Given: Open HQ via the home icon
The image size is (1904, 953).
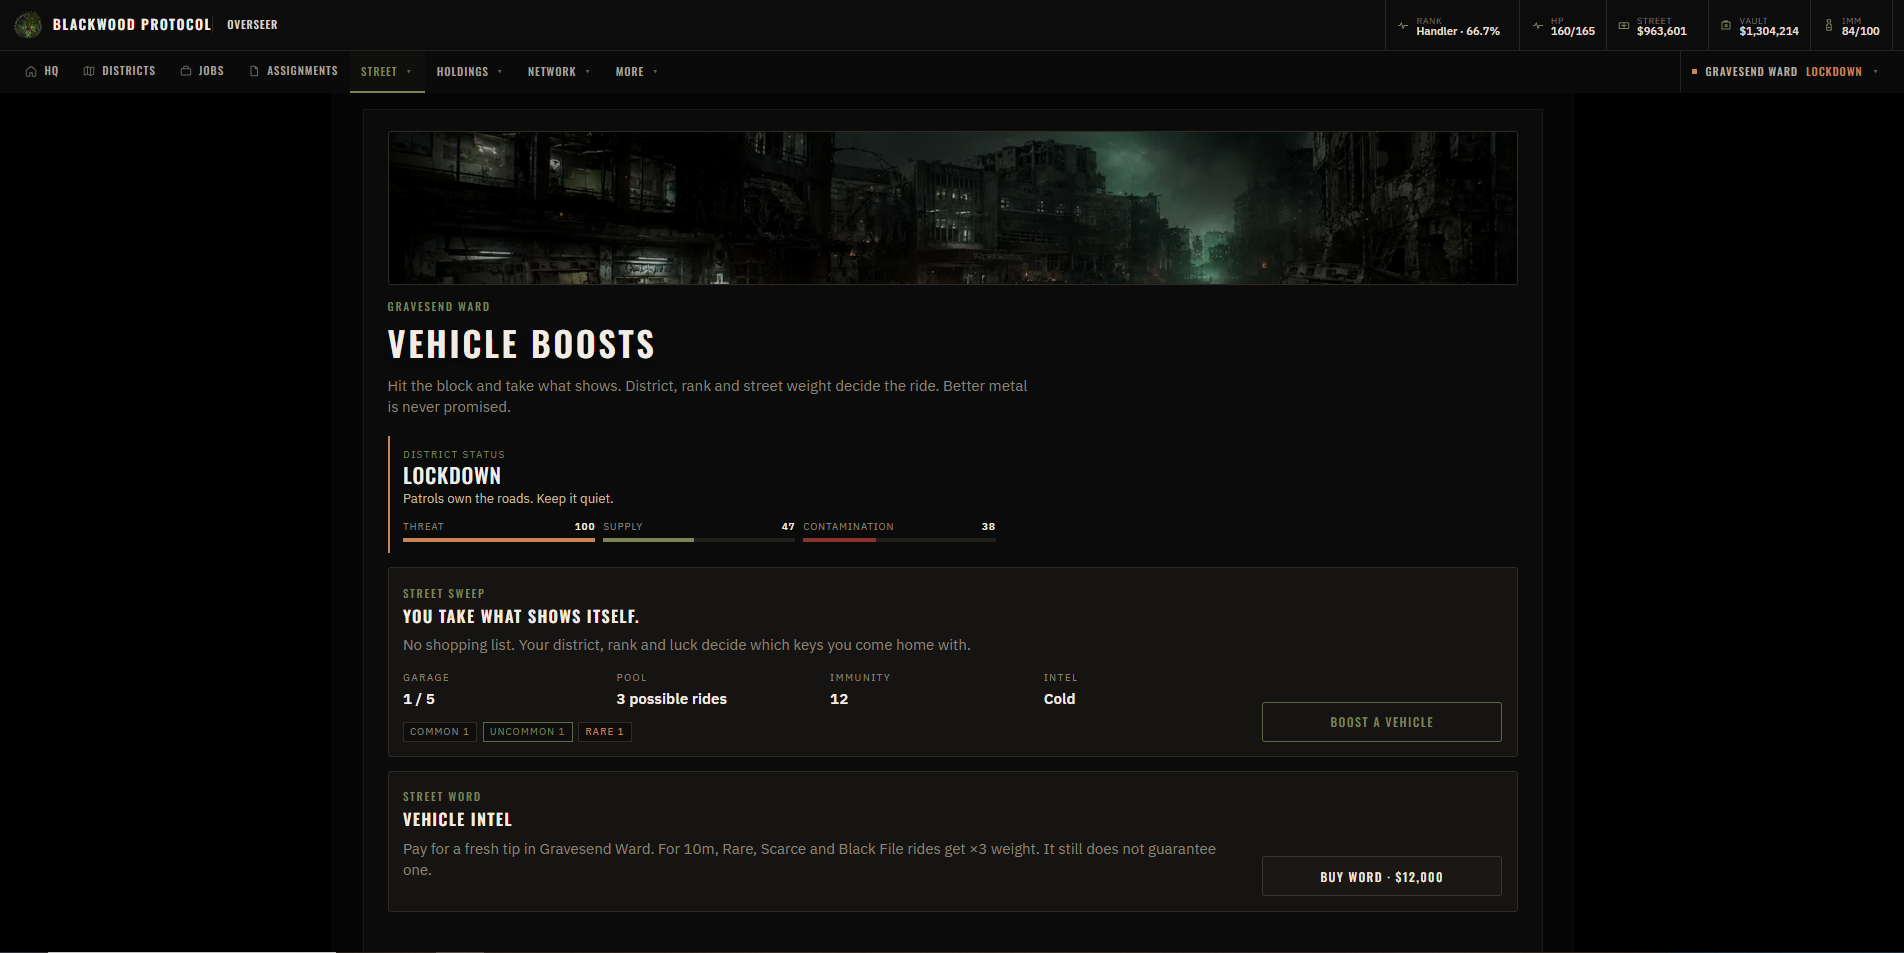Looking at the screenshot, I should click(x=31, y=72).
